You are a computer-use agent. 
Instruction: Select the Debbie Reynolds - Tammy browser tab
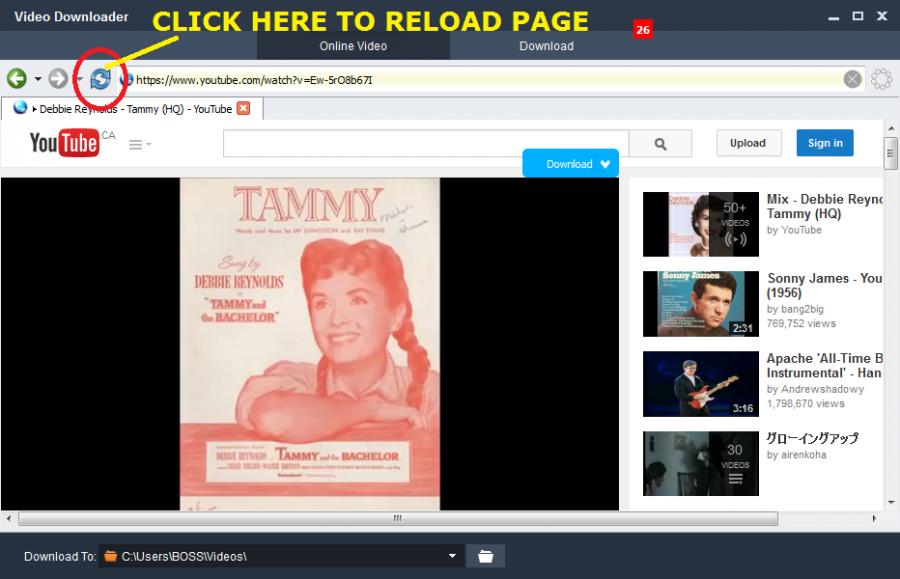point(133,108)
